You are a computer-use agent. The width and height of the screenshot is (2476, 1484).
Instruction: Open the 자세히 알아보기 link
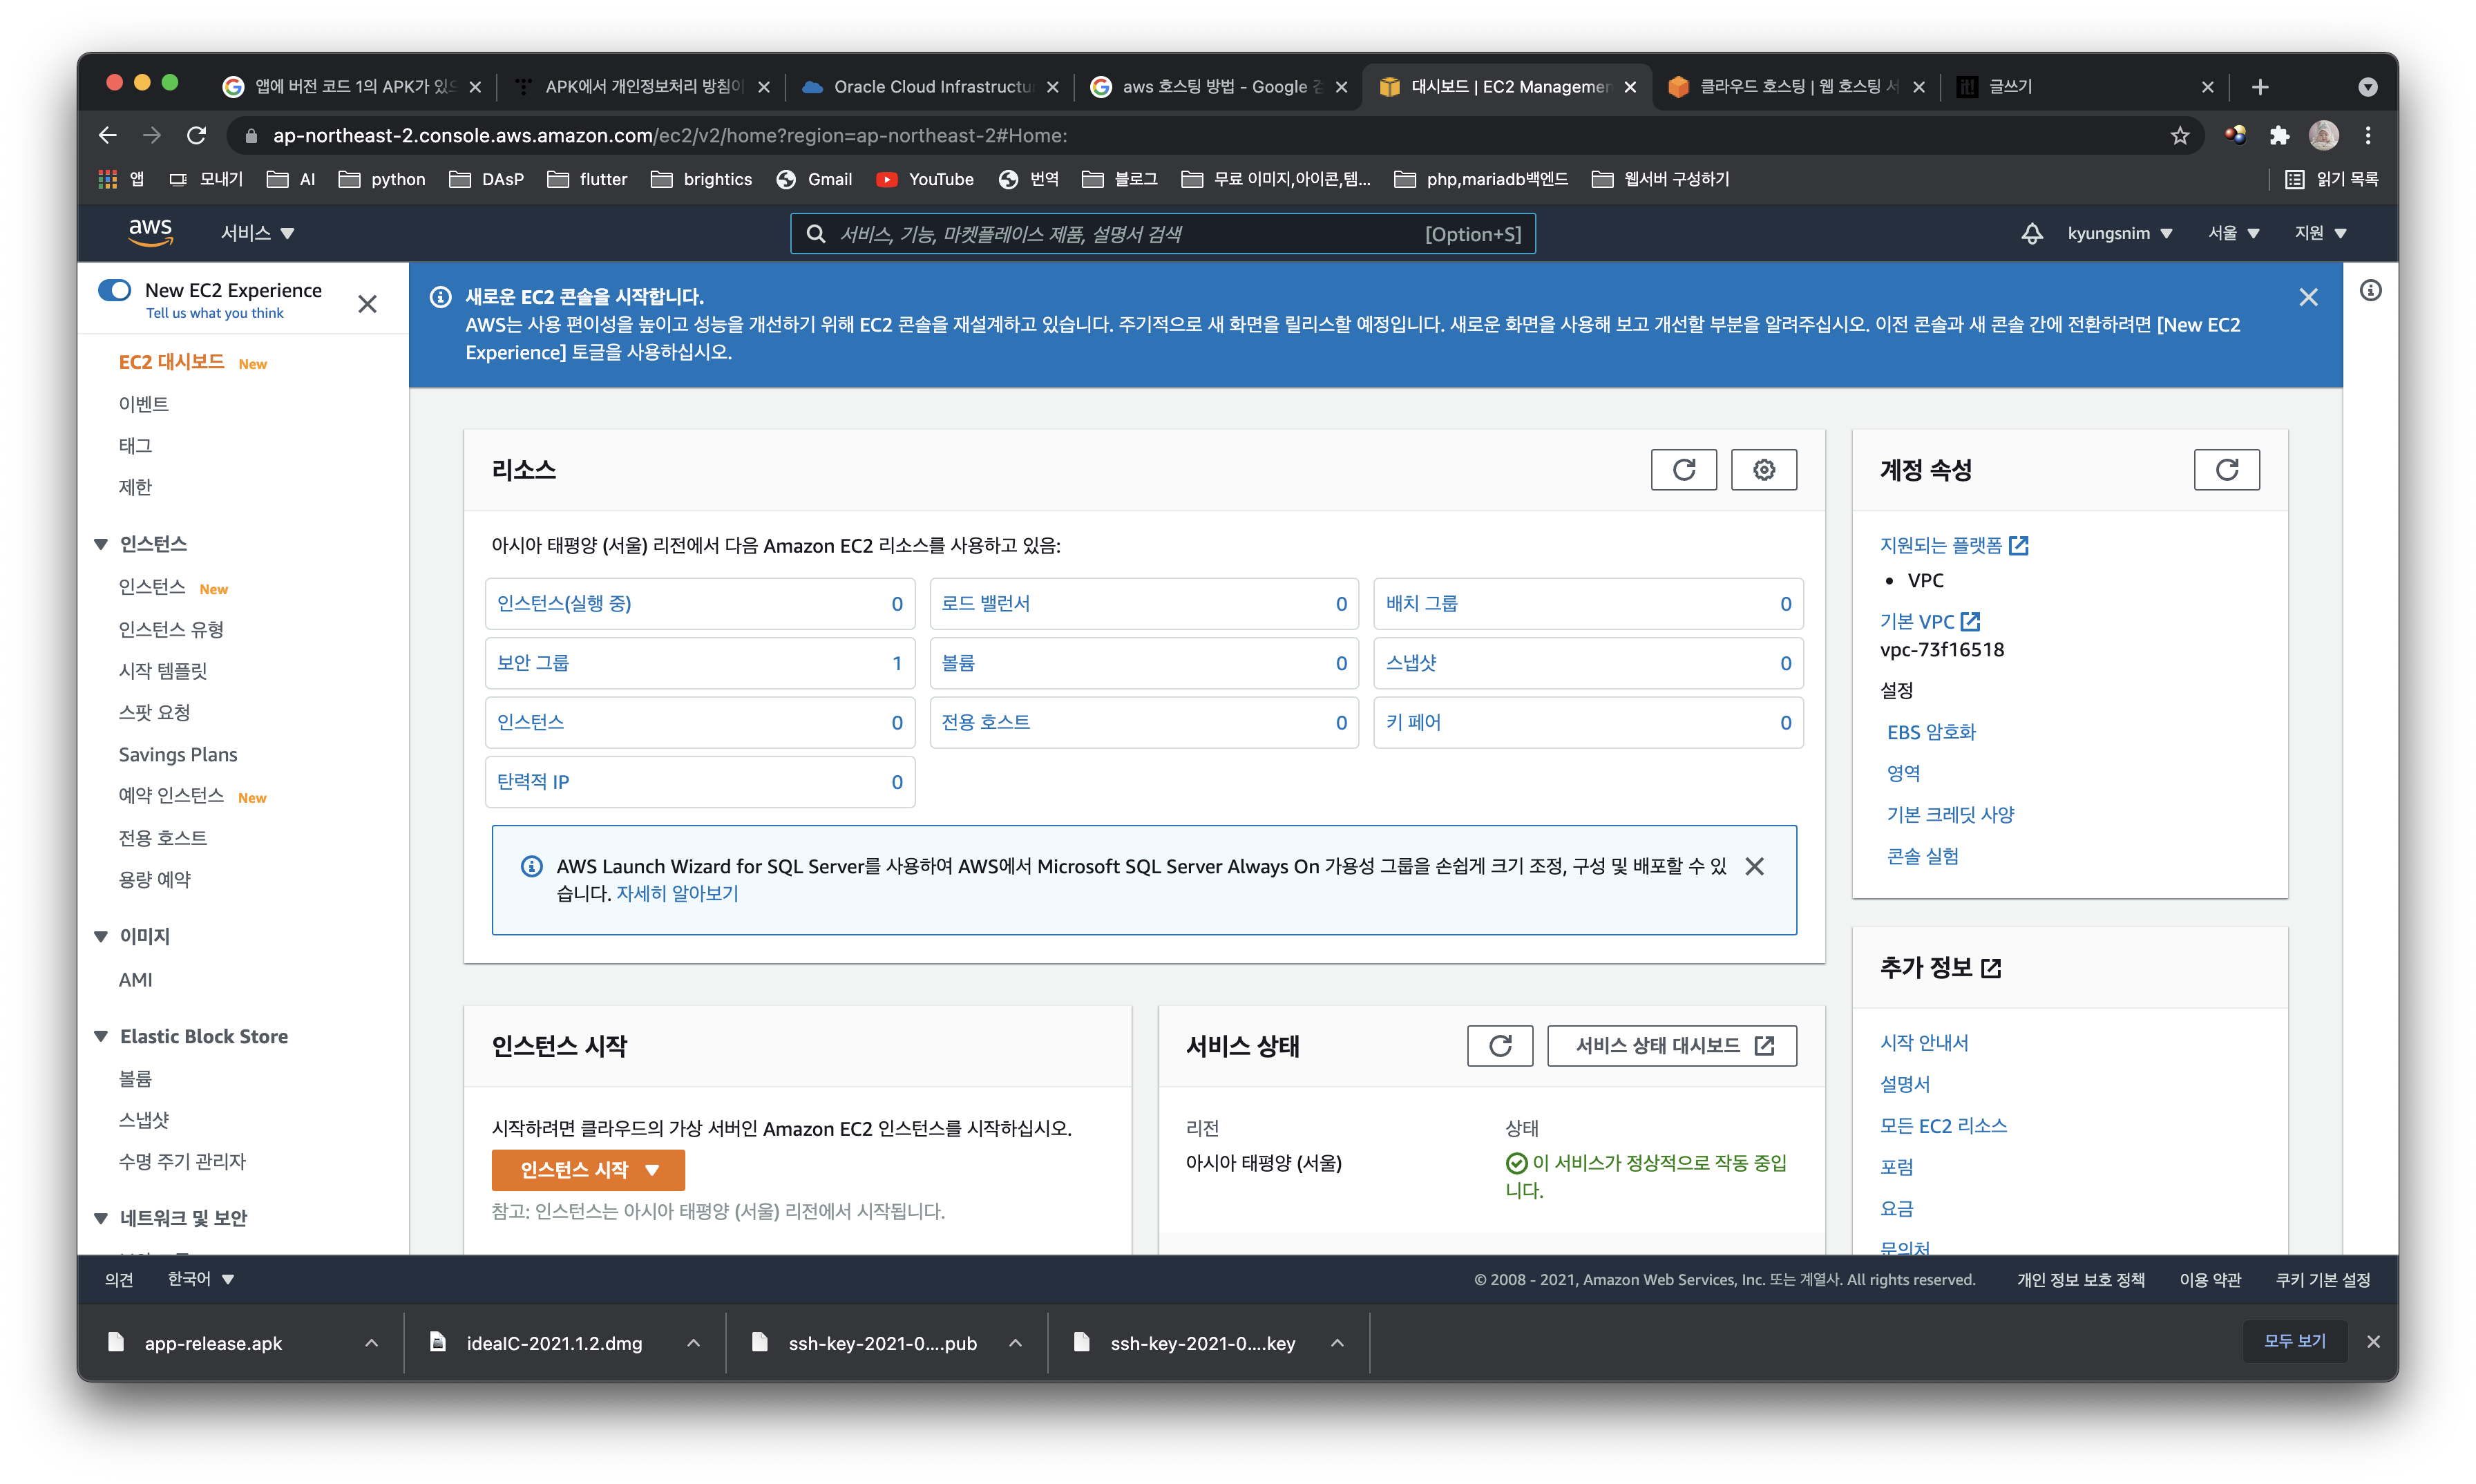point(677,893)
